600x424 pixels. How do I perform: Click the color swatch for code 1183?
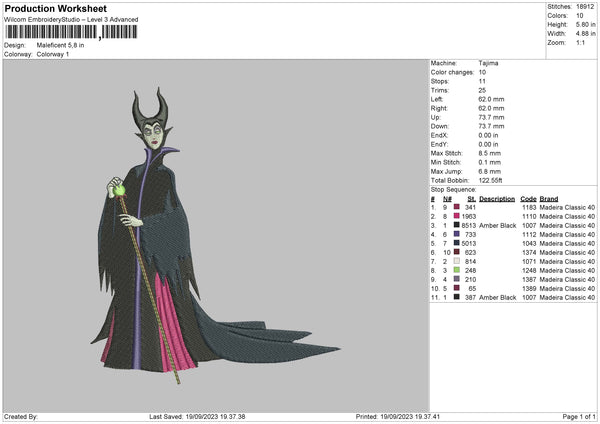[457, 207]
